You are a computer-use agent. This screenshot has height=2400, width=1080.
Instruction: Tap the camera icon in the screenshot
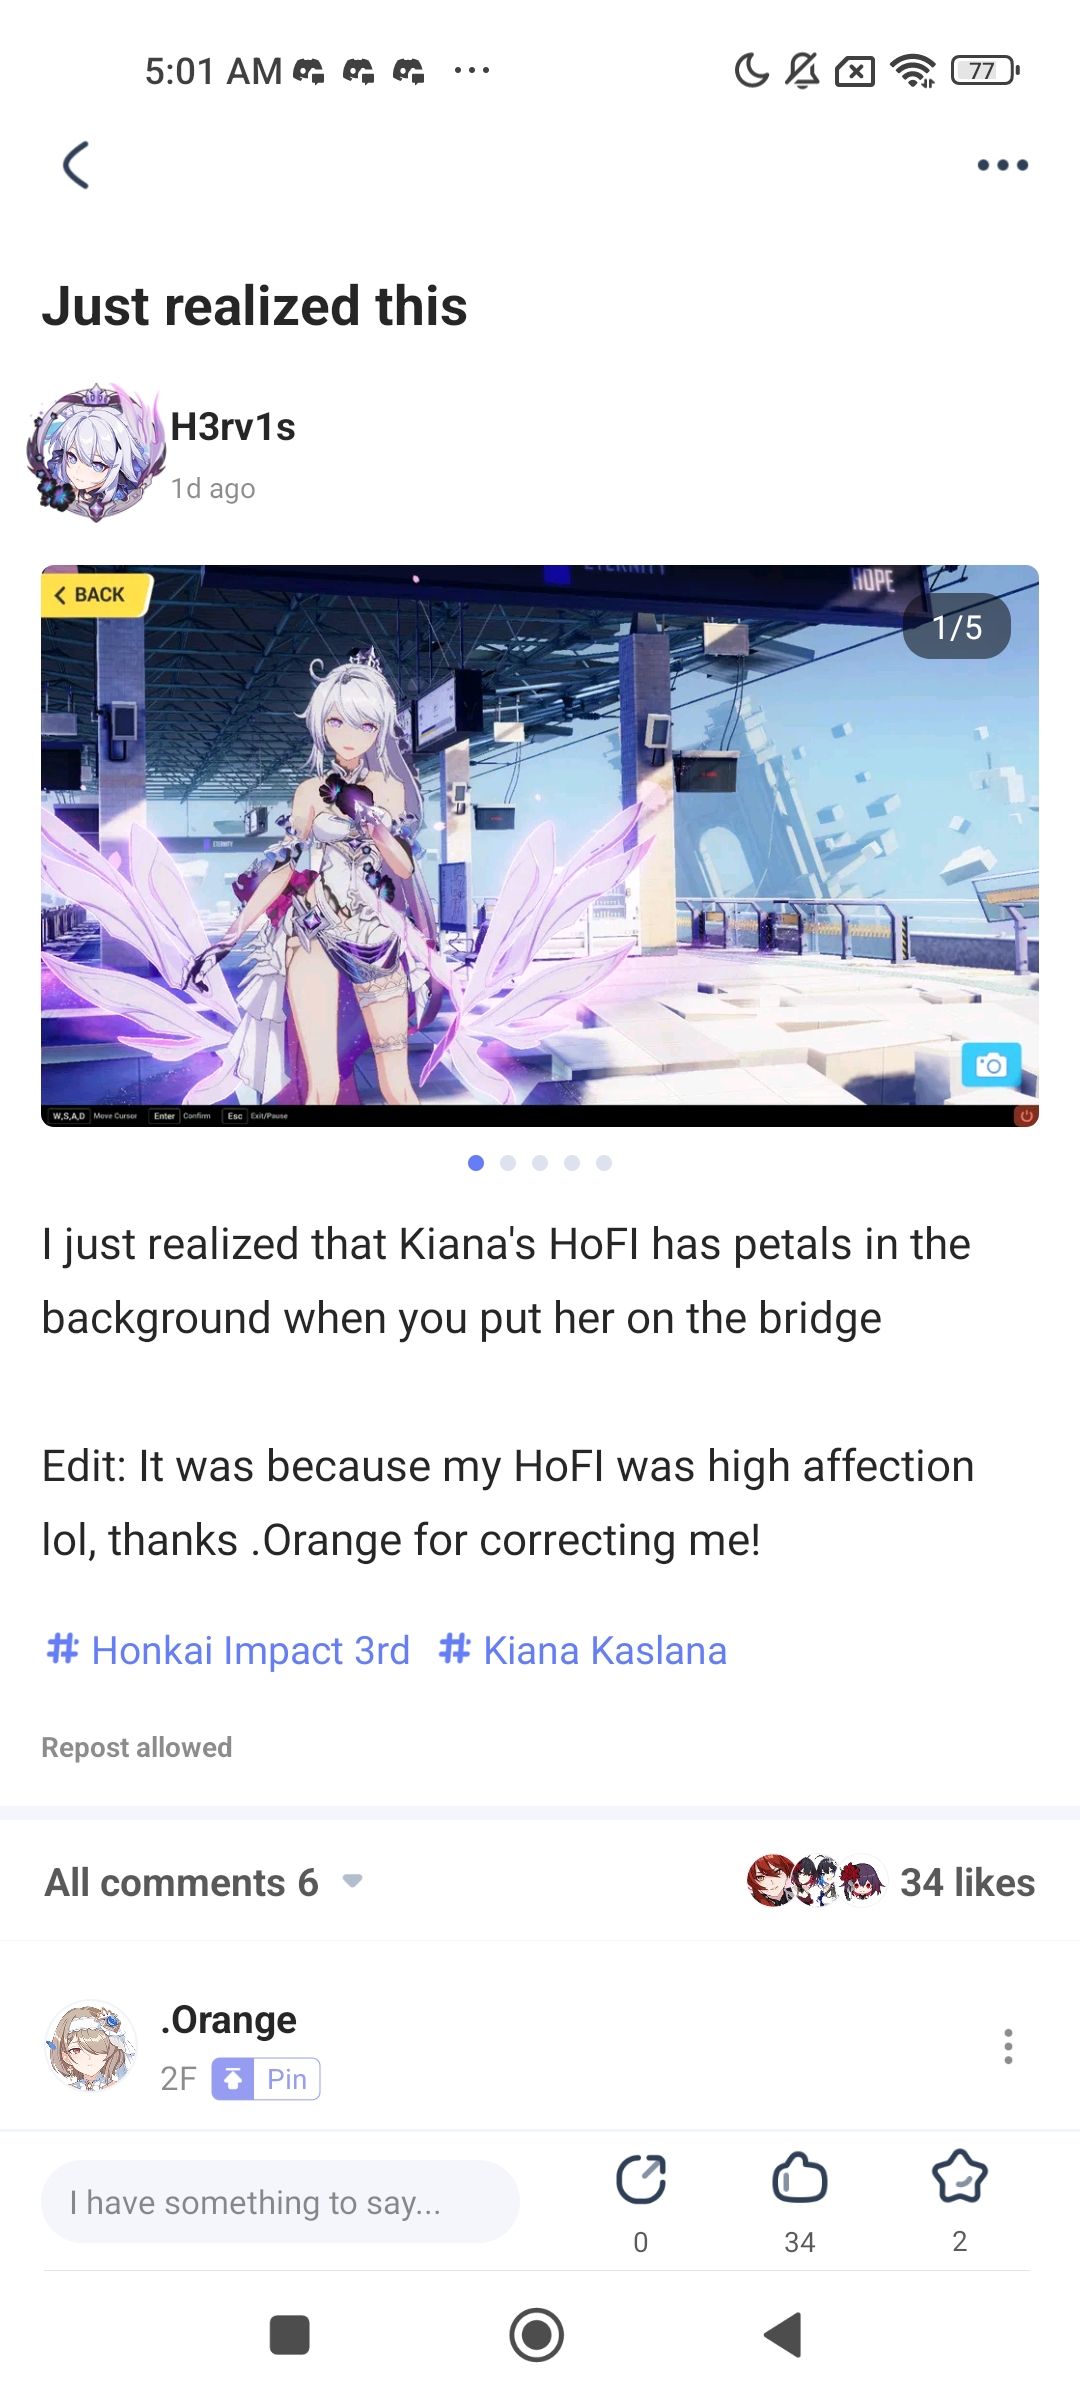(991, 1065)
